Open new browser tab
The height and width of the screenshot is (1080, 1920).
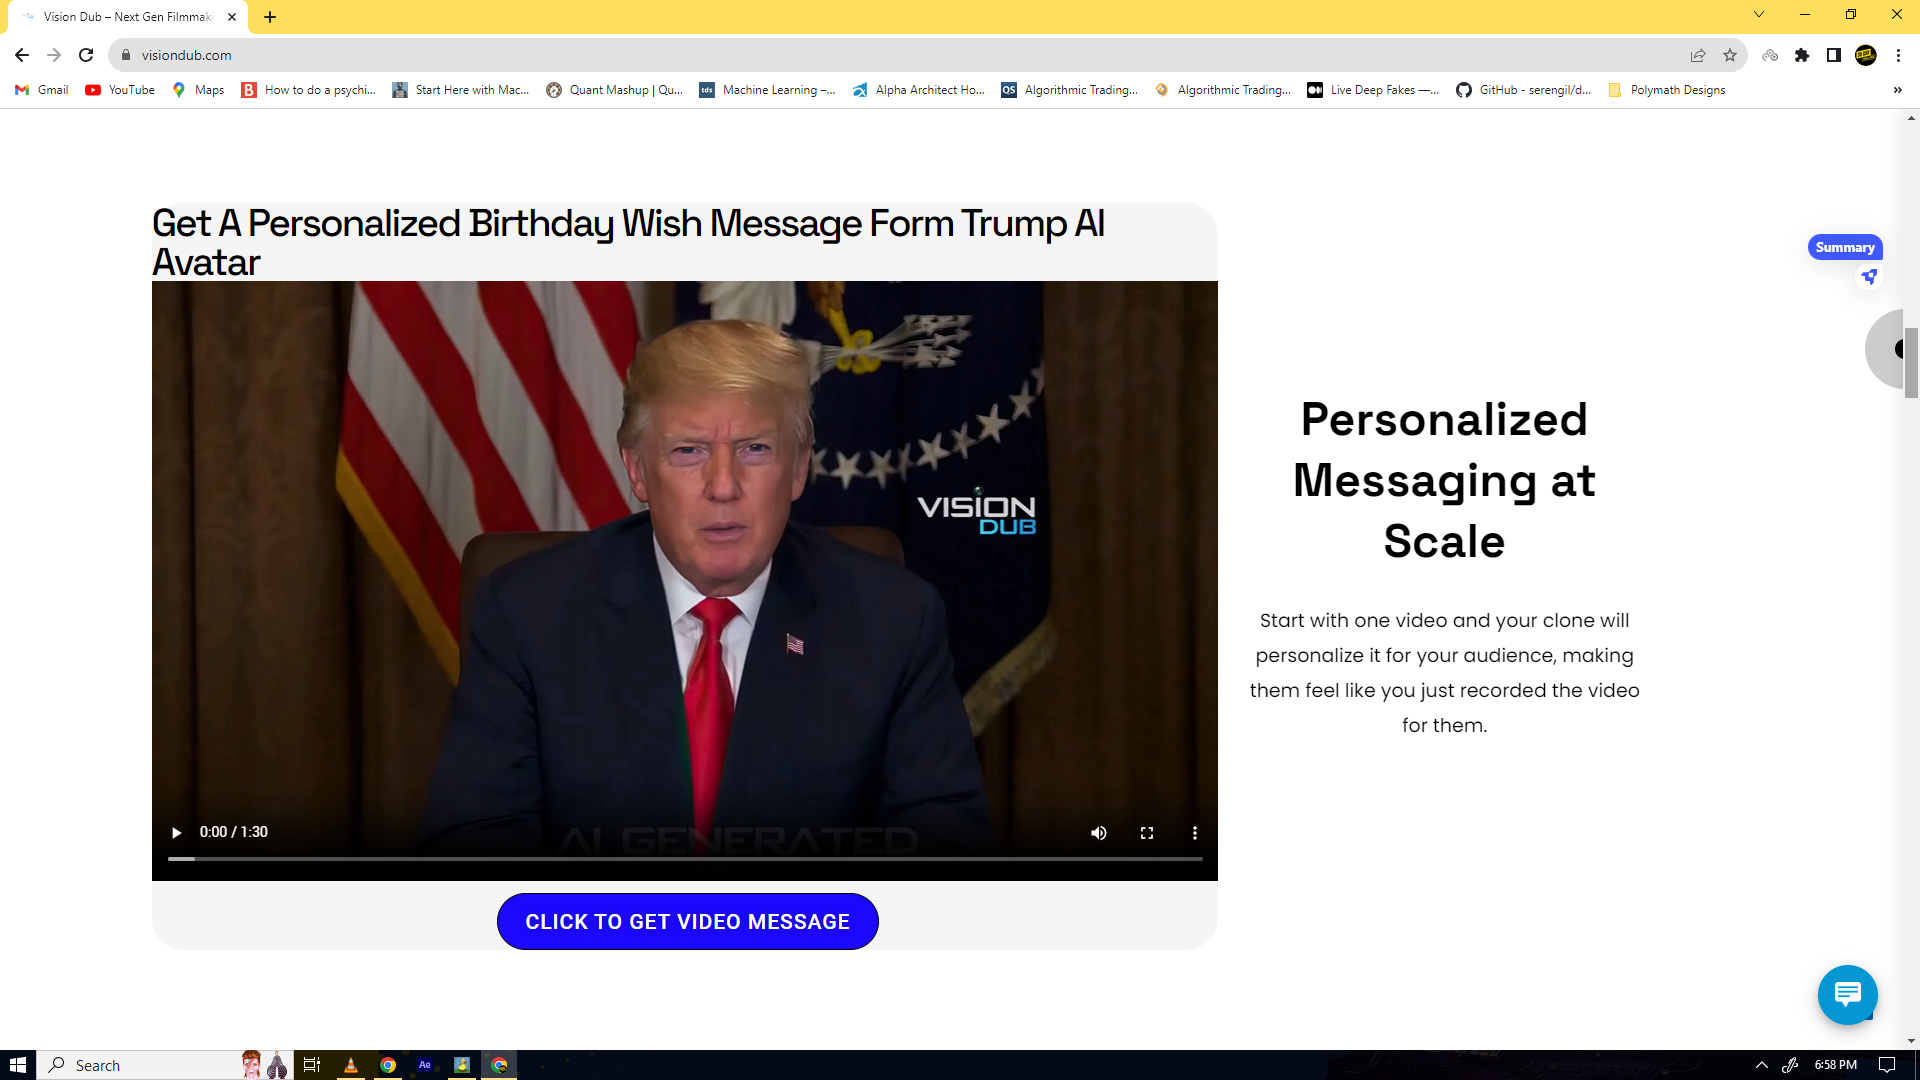(x=270, y=17)
